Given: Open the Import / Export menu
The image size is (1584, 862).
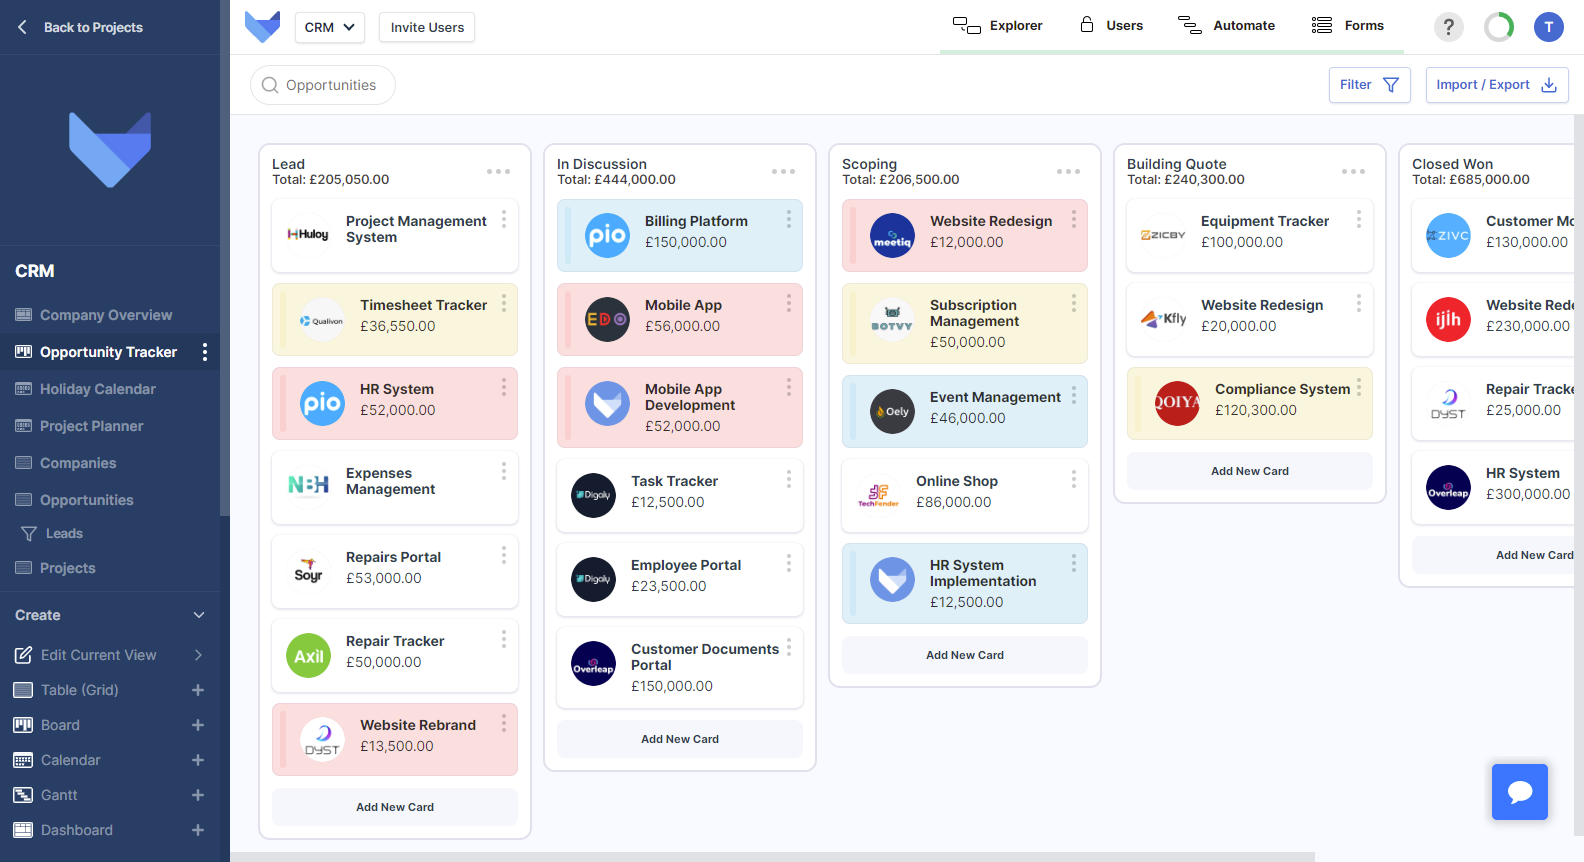Looking at the screenshot, I should pyautogui.click(x=1496, y=85).
